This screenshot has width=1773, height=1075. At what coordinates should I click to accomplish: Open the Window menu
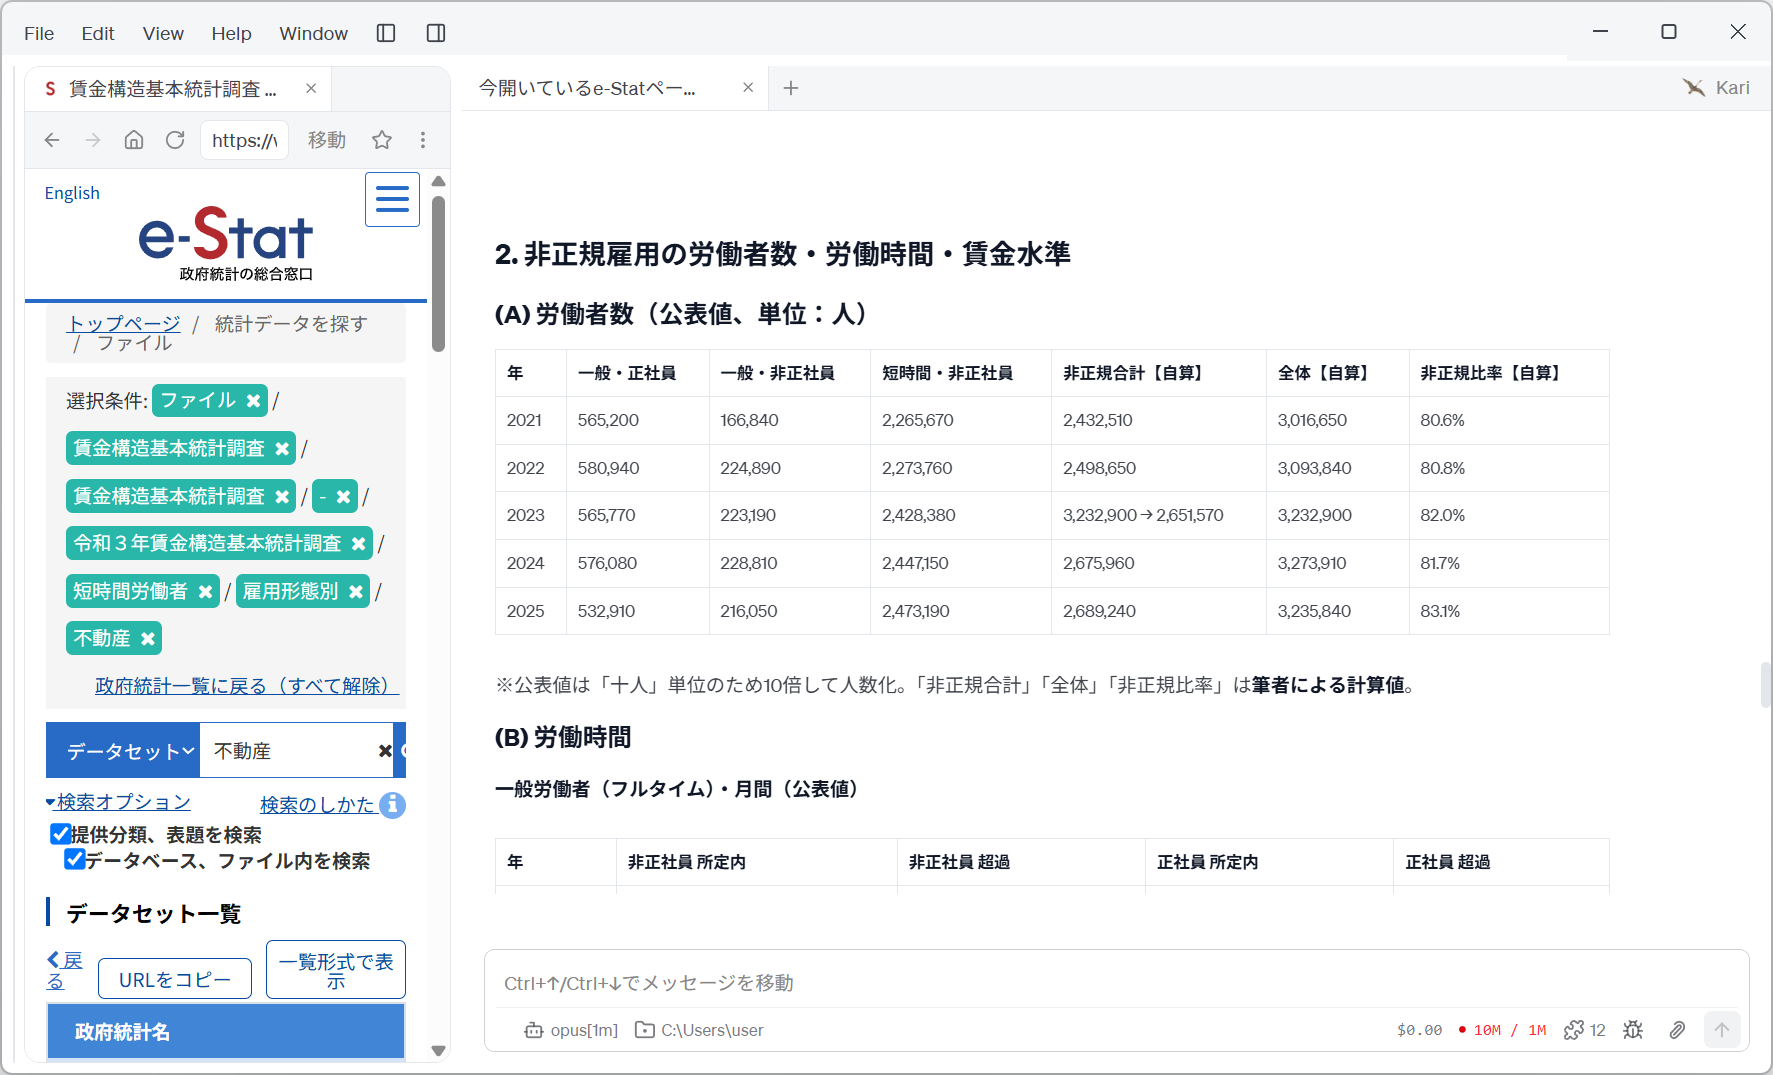[x=313, y=34]
